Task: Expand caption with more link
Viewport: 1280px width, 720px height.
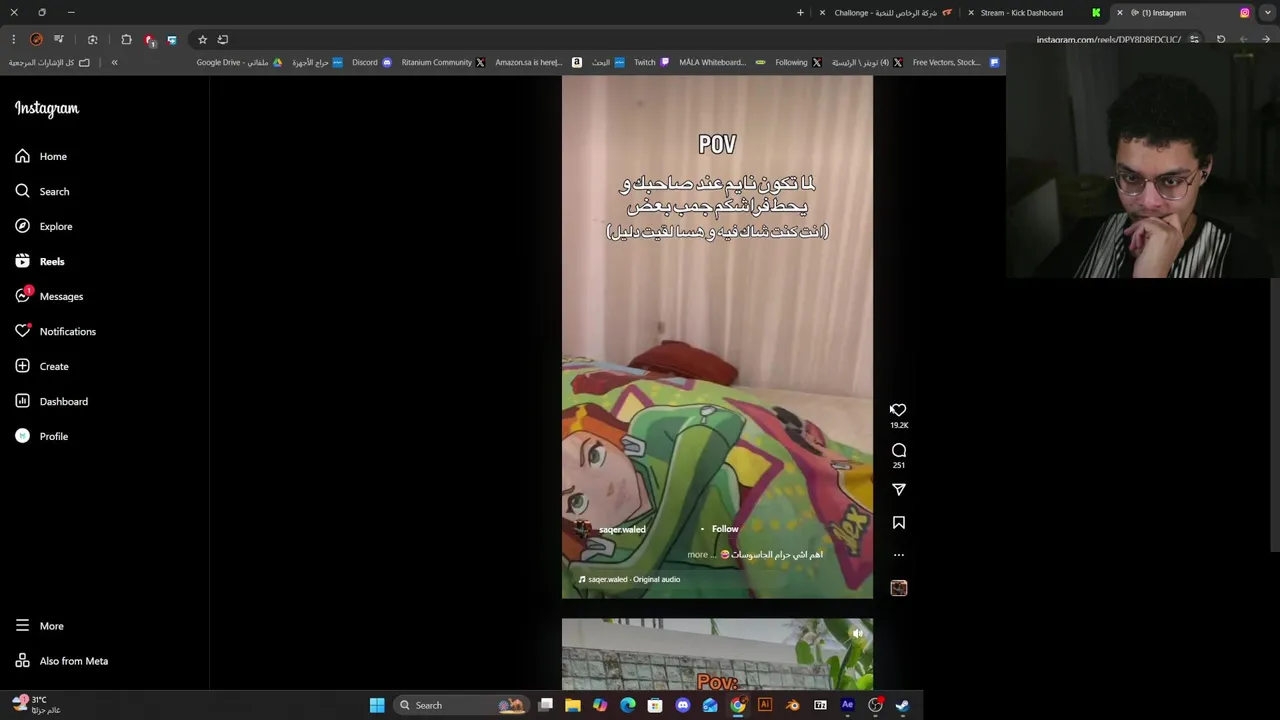Action: click(x=697, y=554)
